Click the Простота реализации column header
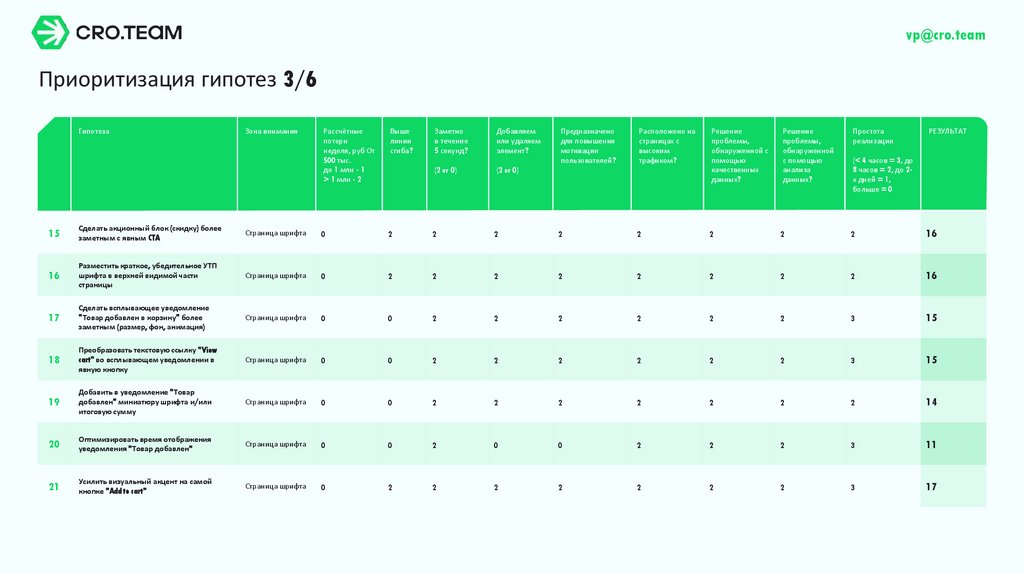The image size is (1024, 574). [882, 160]
